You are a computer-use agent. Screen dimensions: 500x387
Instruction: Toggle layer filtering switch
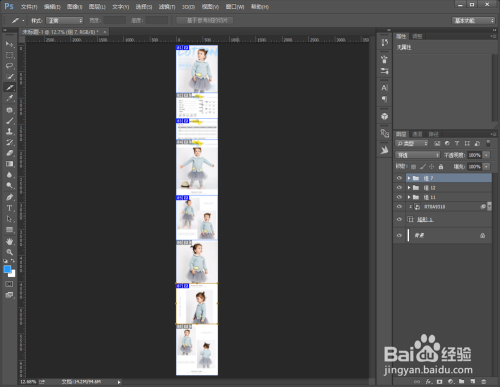[488, 143]
